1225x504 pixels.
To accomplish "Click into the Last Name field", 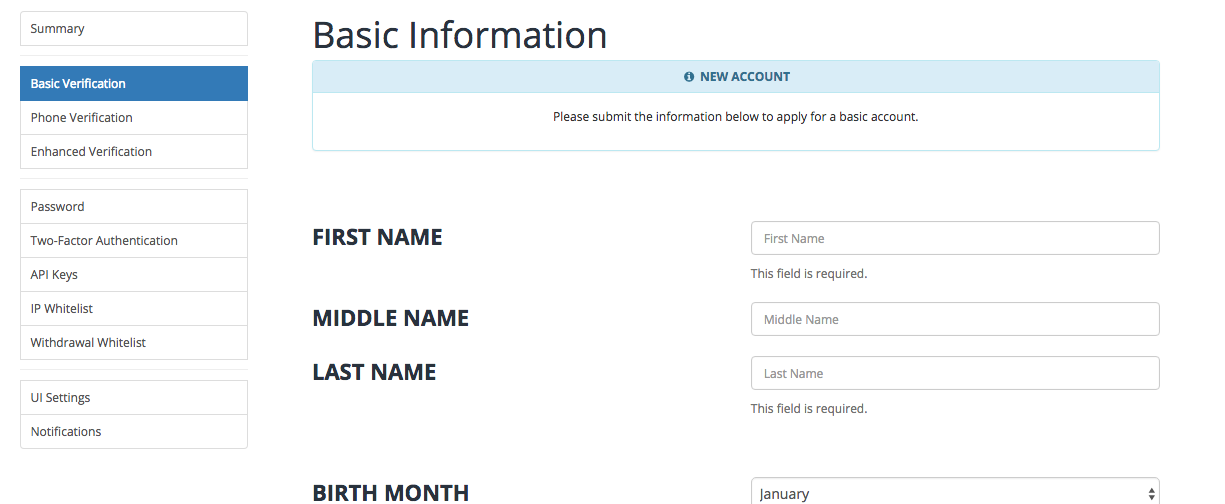I will click(954, 374).
